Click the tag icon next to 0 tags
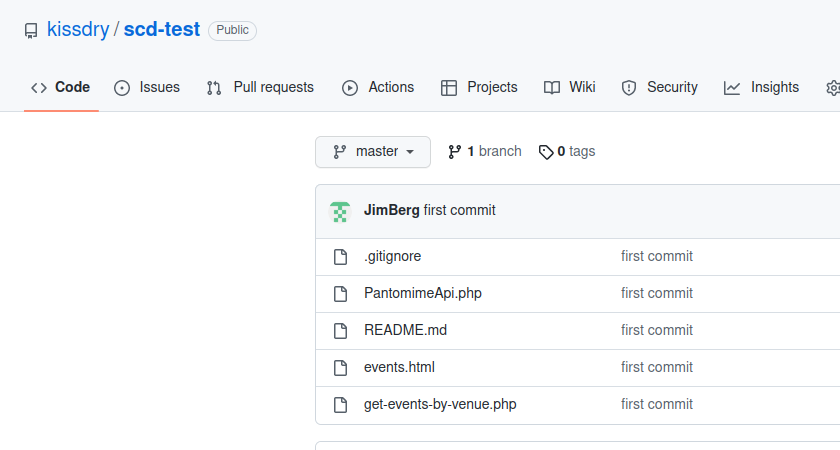Viewport: 840px width, 450px height. (x=545, y=152)
